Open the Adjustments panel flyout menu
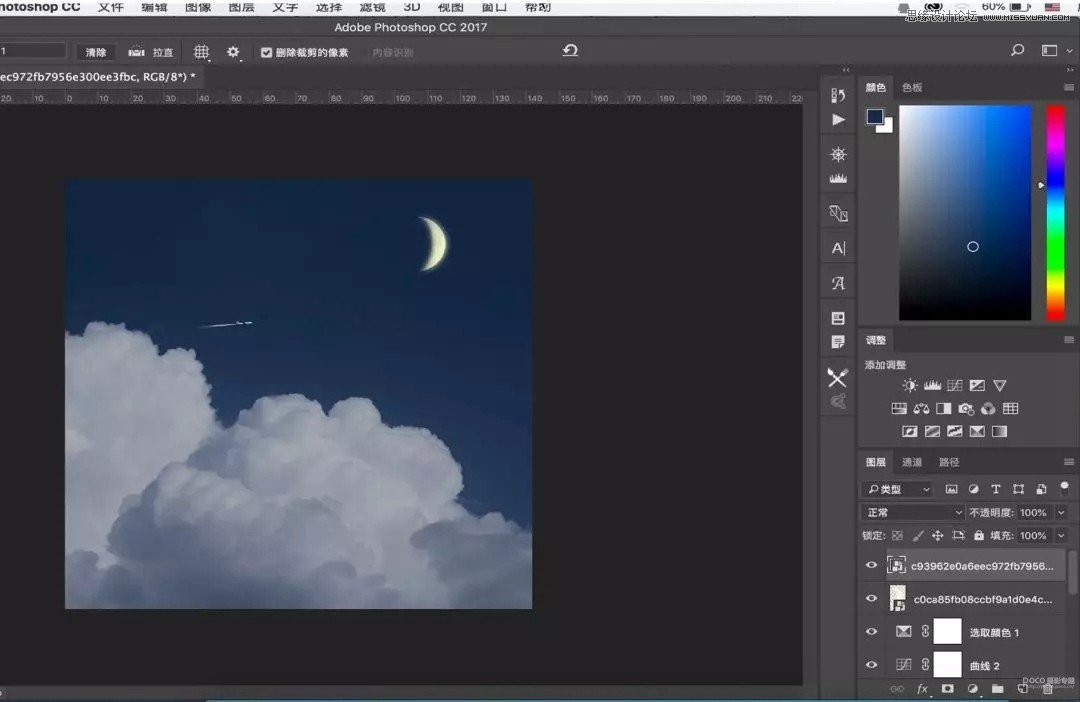The width and height of the screenshot is (1080, 702). click(x=1068, y=340)
